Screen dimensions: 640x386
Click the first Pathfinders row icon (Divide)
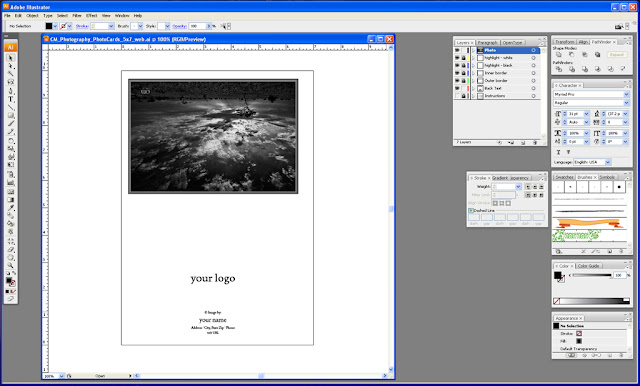click(558, 69)
